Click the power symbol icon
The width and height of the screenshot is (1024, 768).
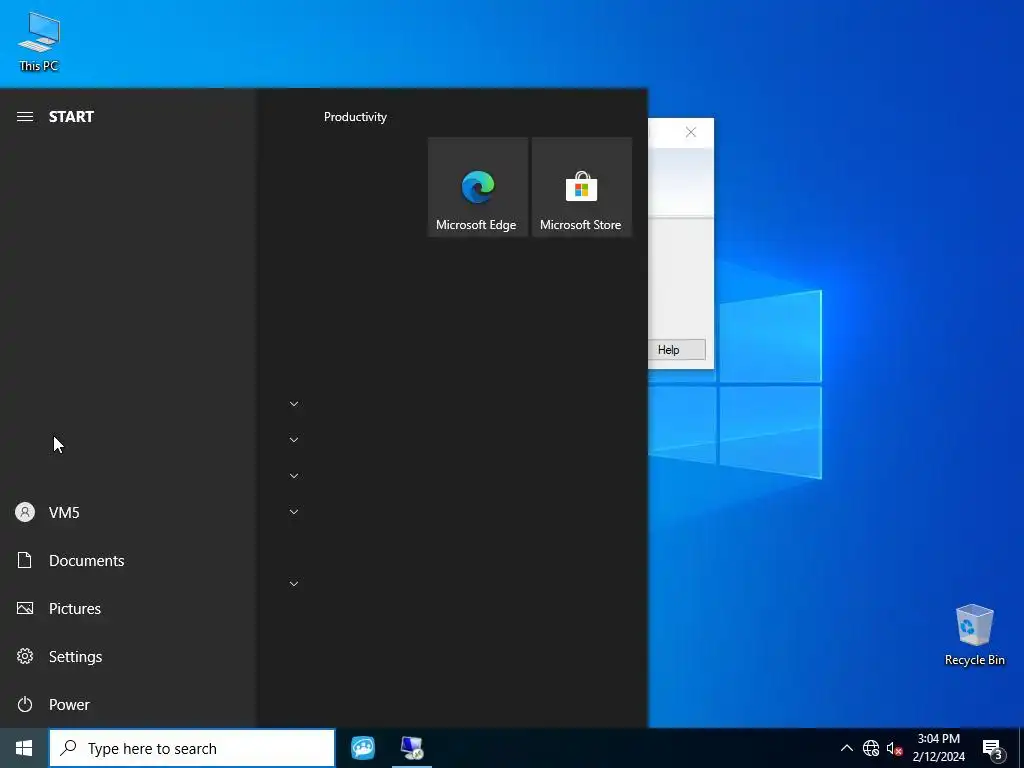25,705
